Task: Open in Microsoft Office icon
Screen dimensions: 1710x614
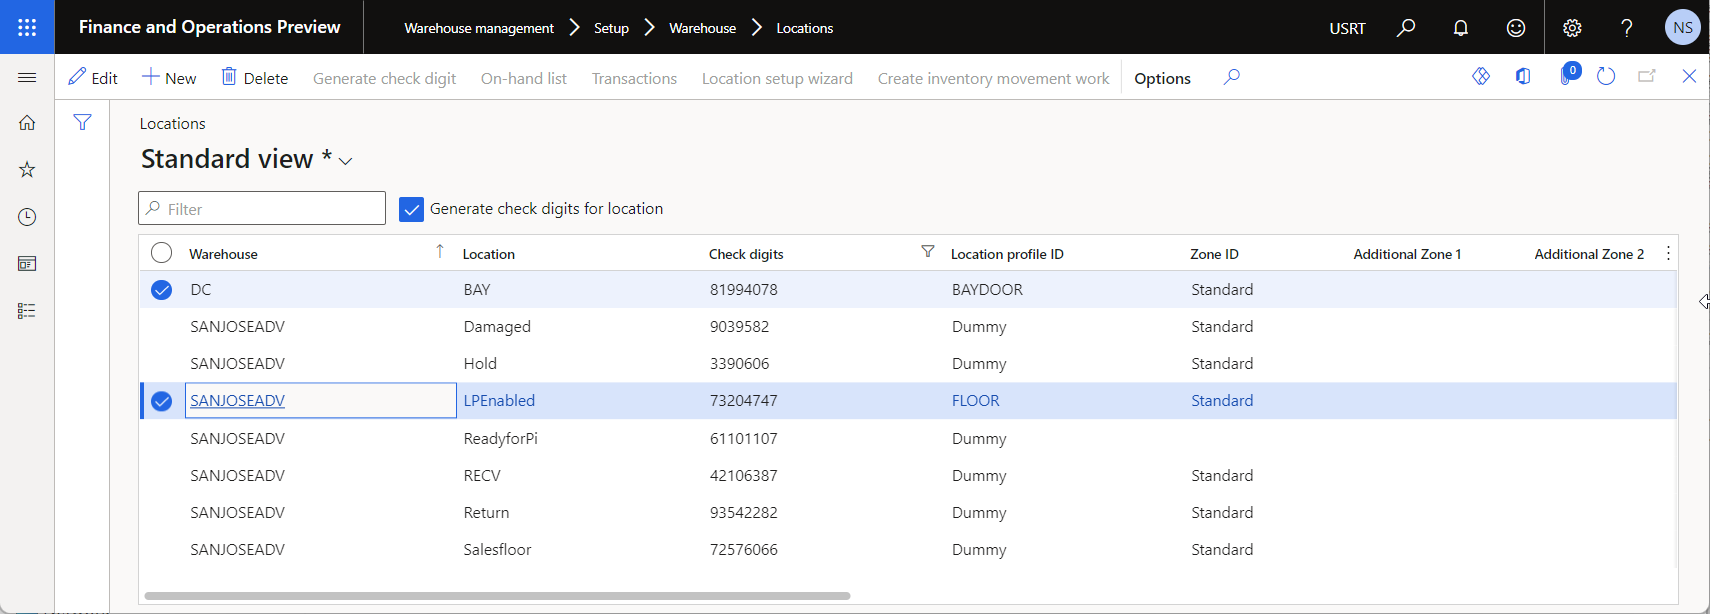Action: pos(1523,76)
